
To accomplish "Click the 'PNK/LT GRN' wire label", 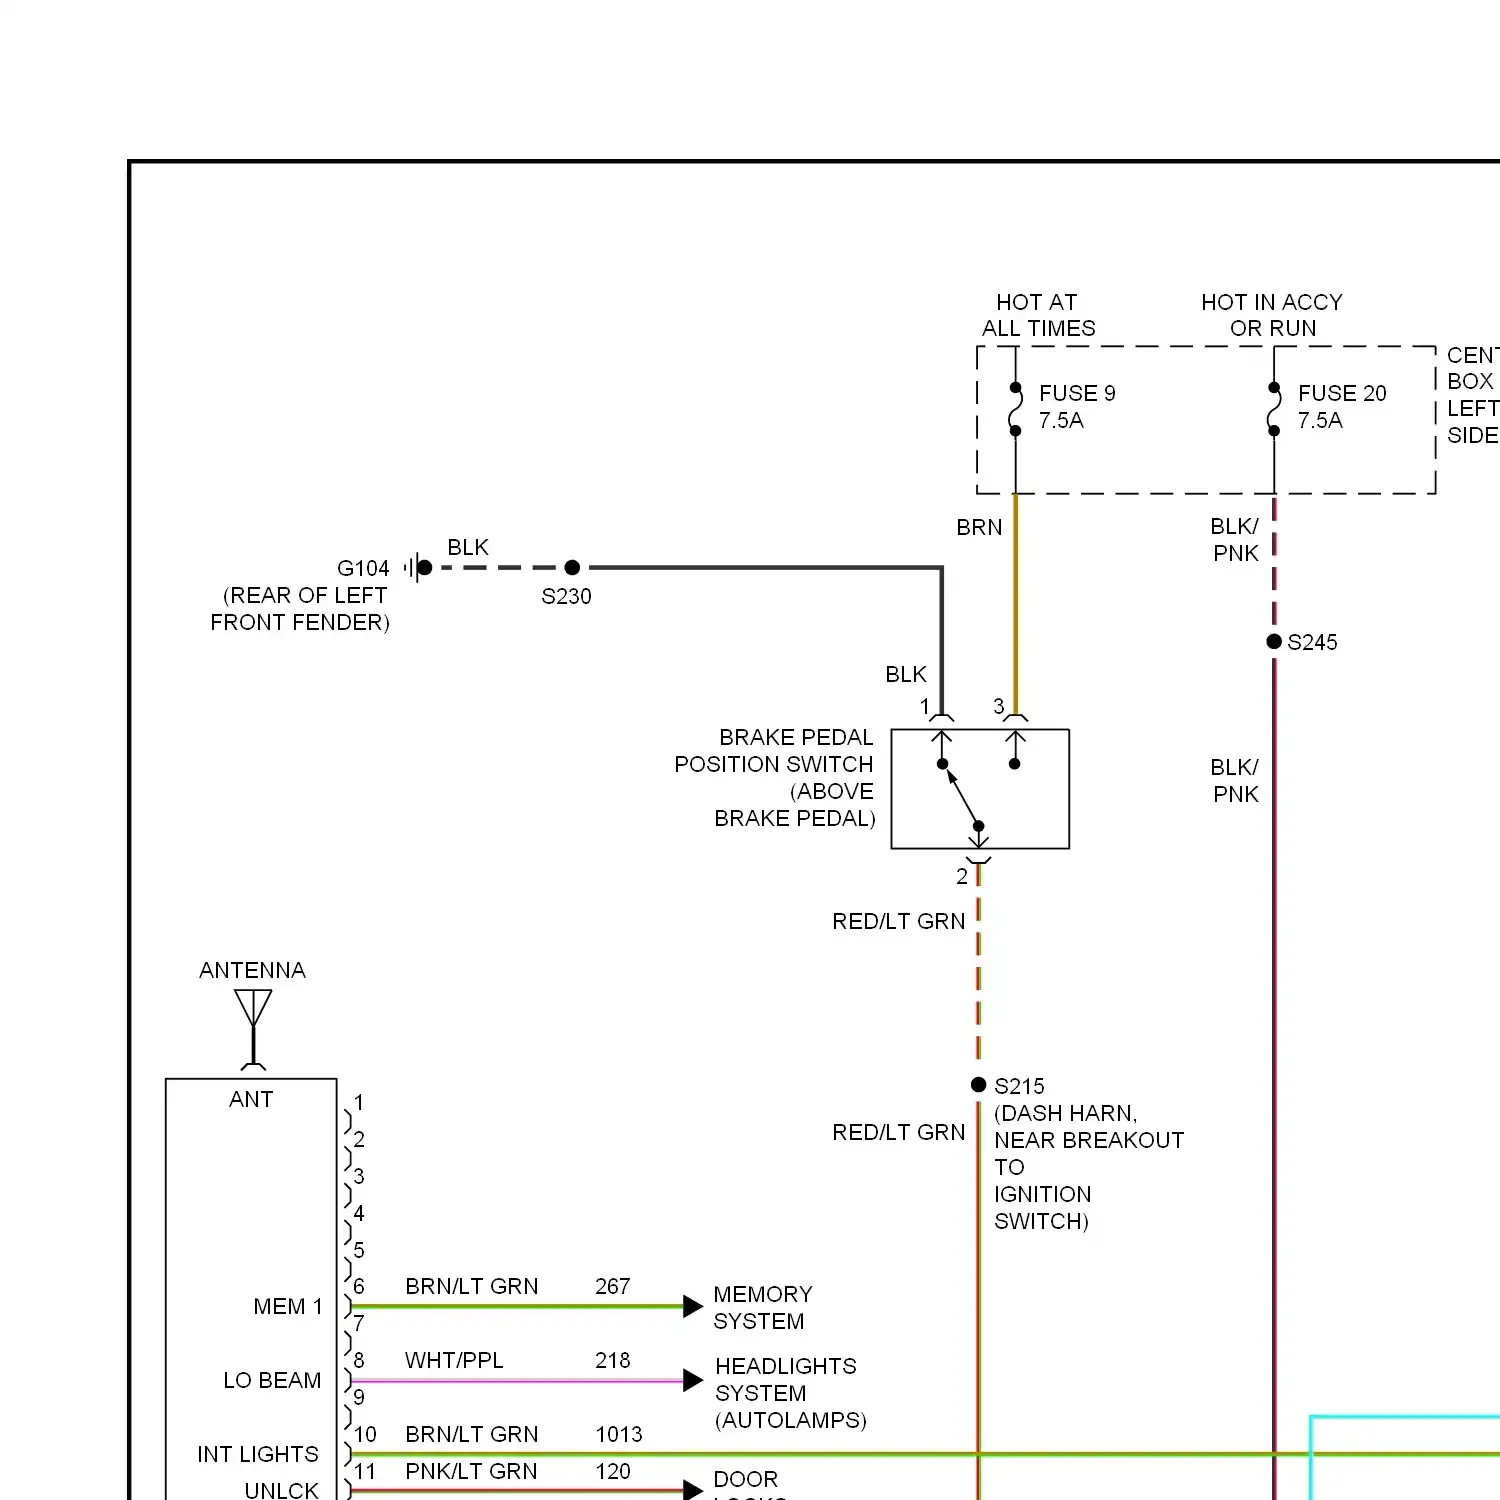I will click(471, 1471).
